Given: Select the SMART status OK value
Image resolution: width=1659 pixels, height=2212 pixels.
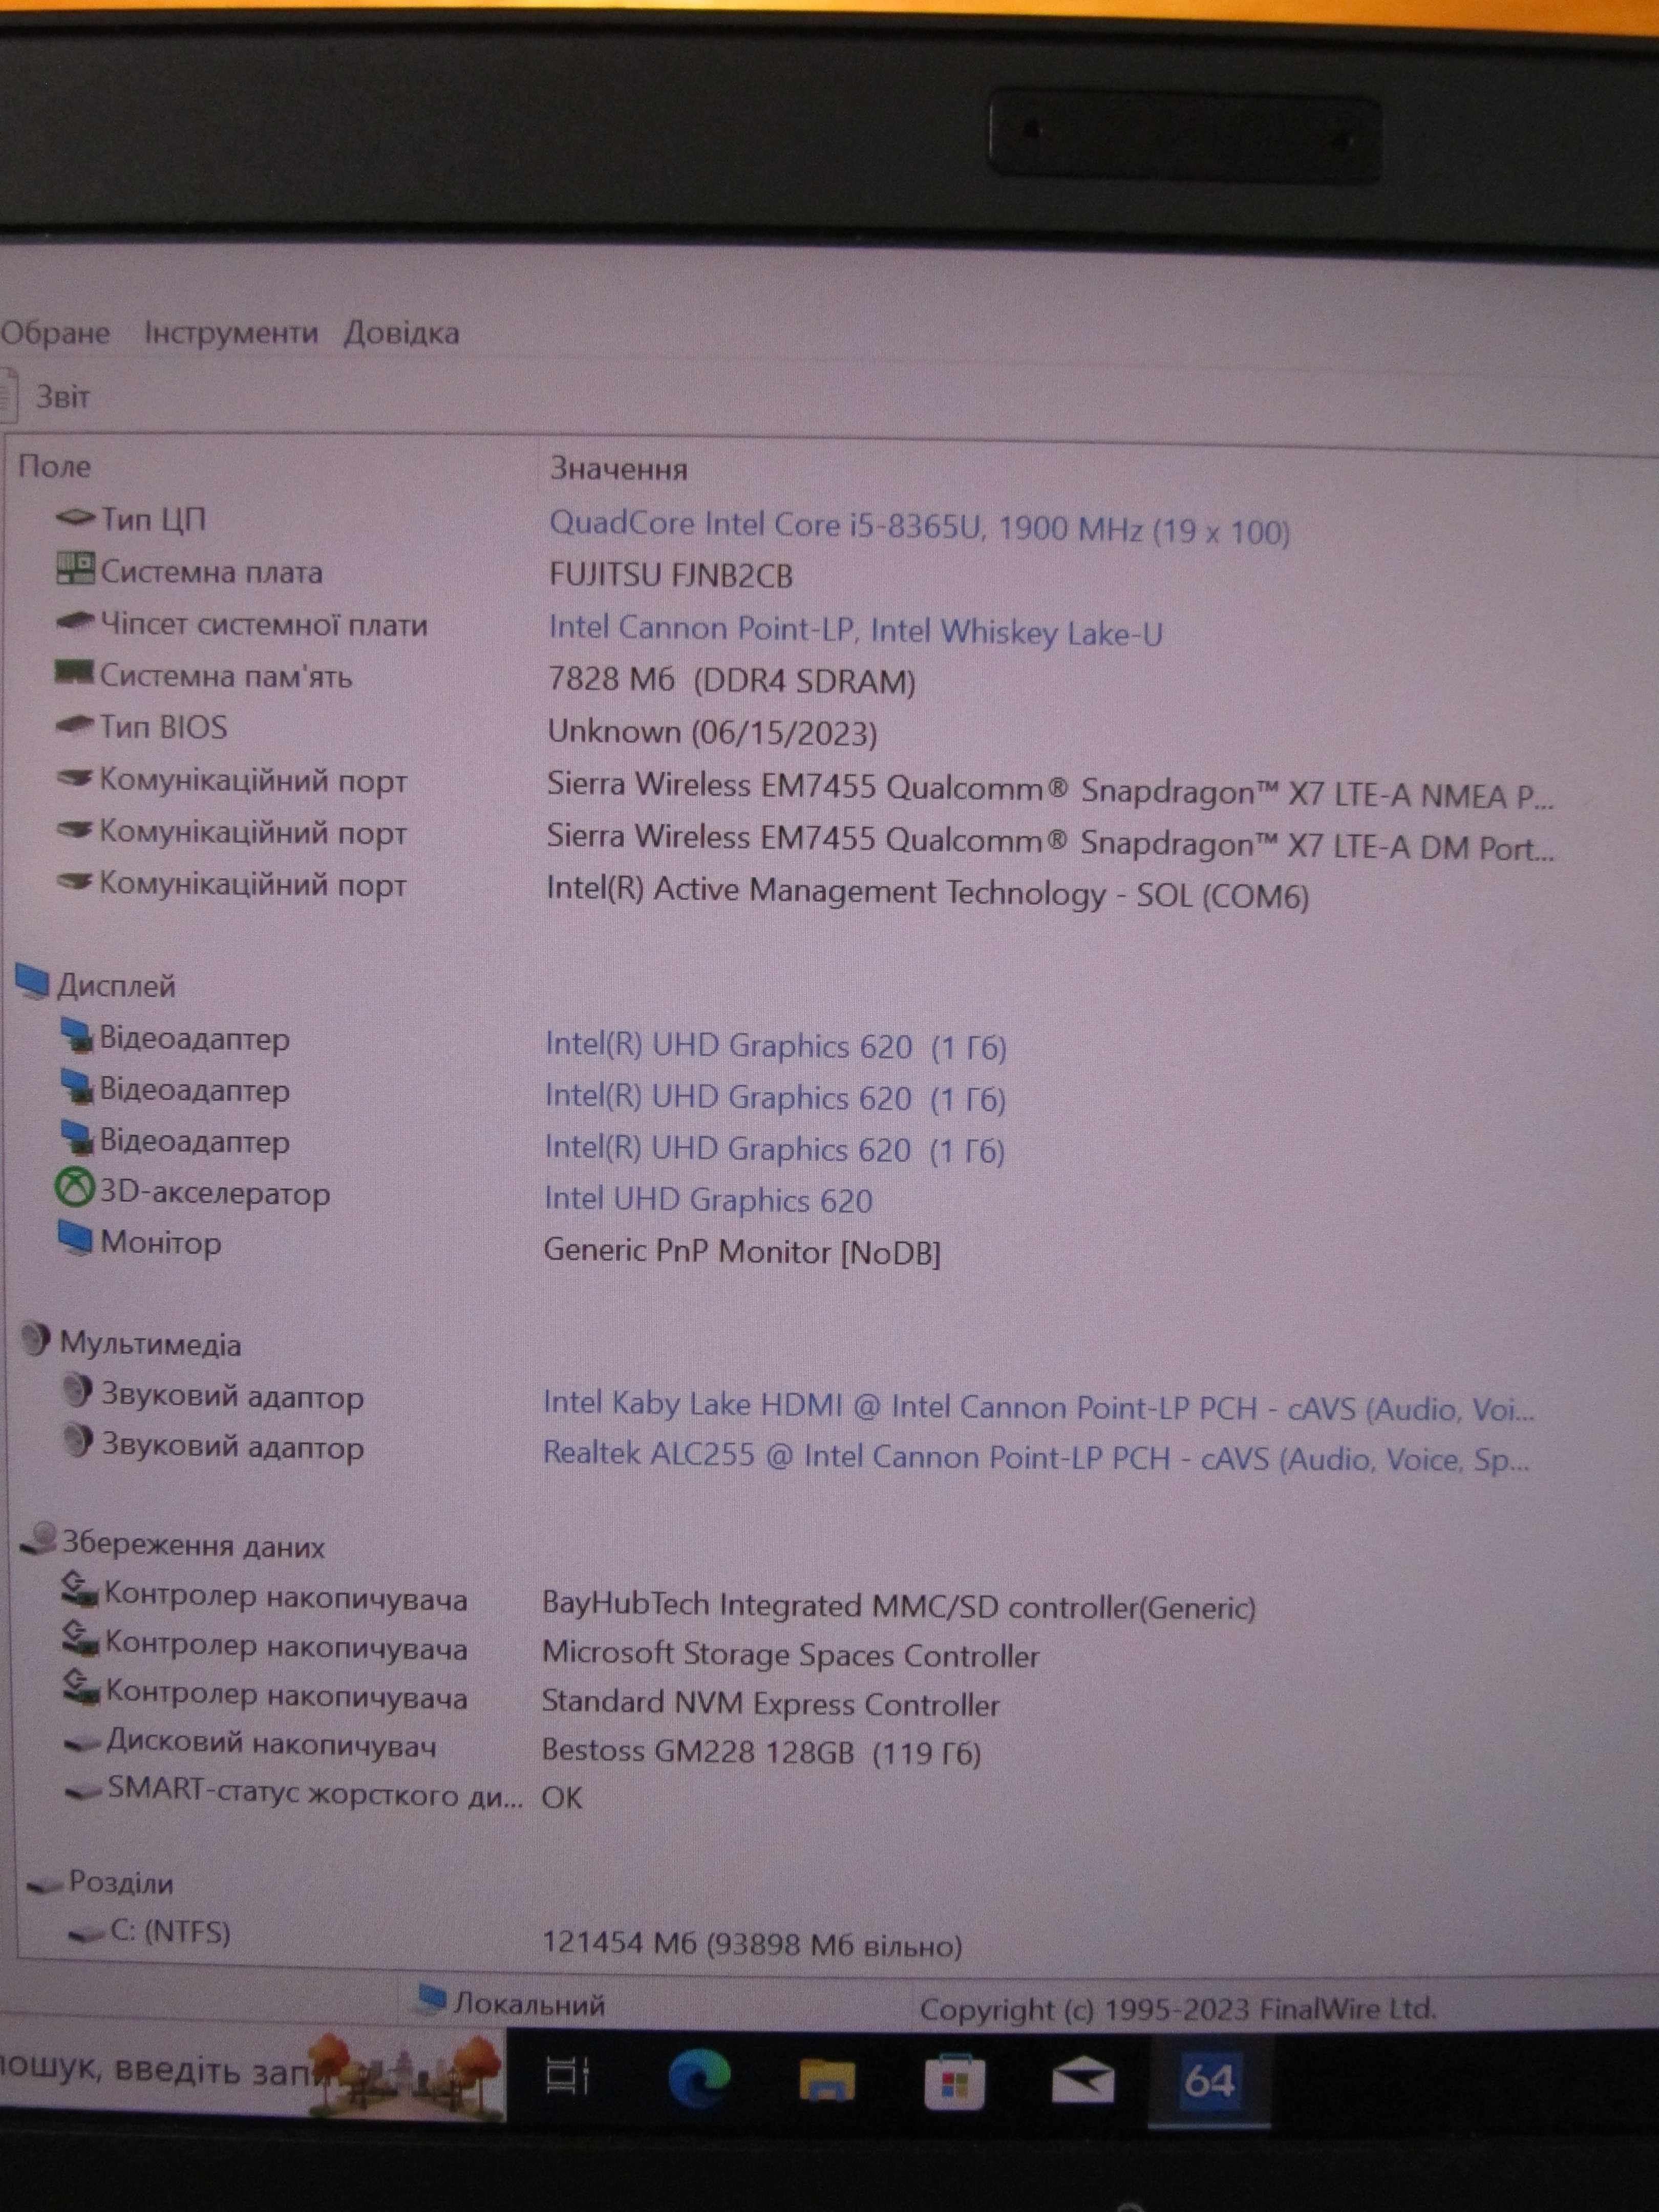Looking at the screenshot, I should coord(561,1797).
